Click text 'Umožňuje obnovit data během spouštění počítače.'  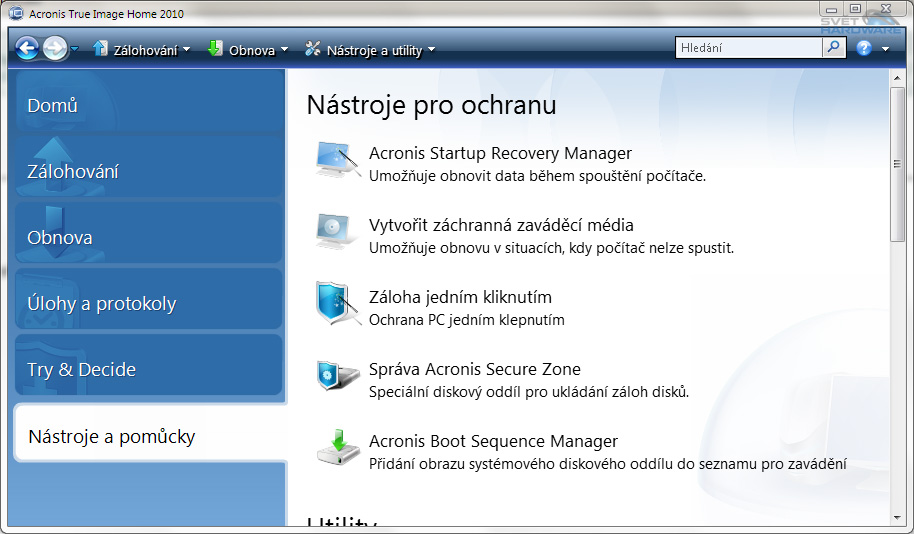(537, 176)
